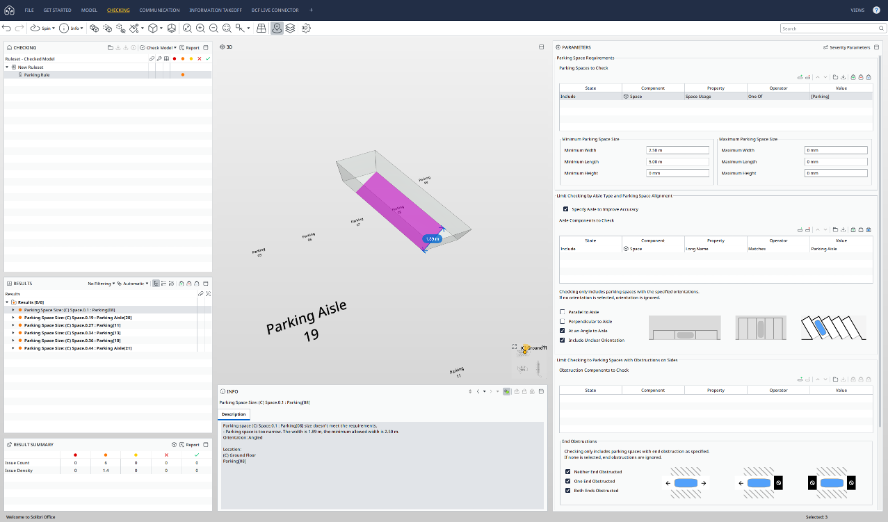Open the Solibri home logo icon
Screen dimensions: 888x522
point(9,8)
